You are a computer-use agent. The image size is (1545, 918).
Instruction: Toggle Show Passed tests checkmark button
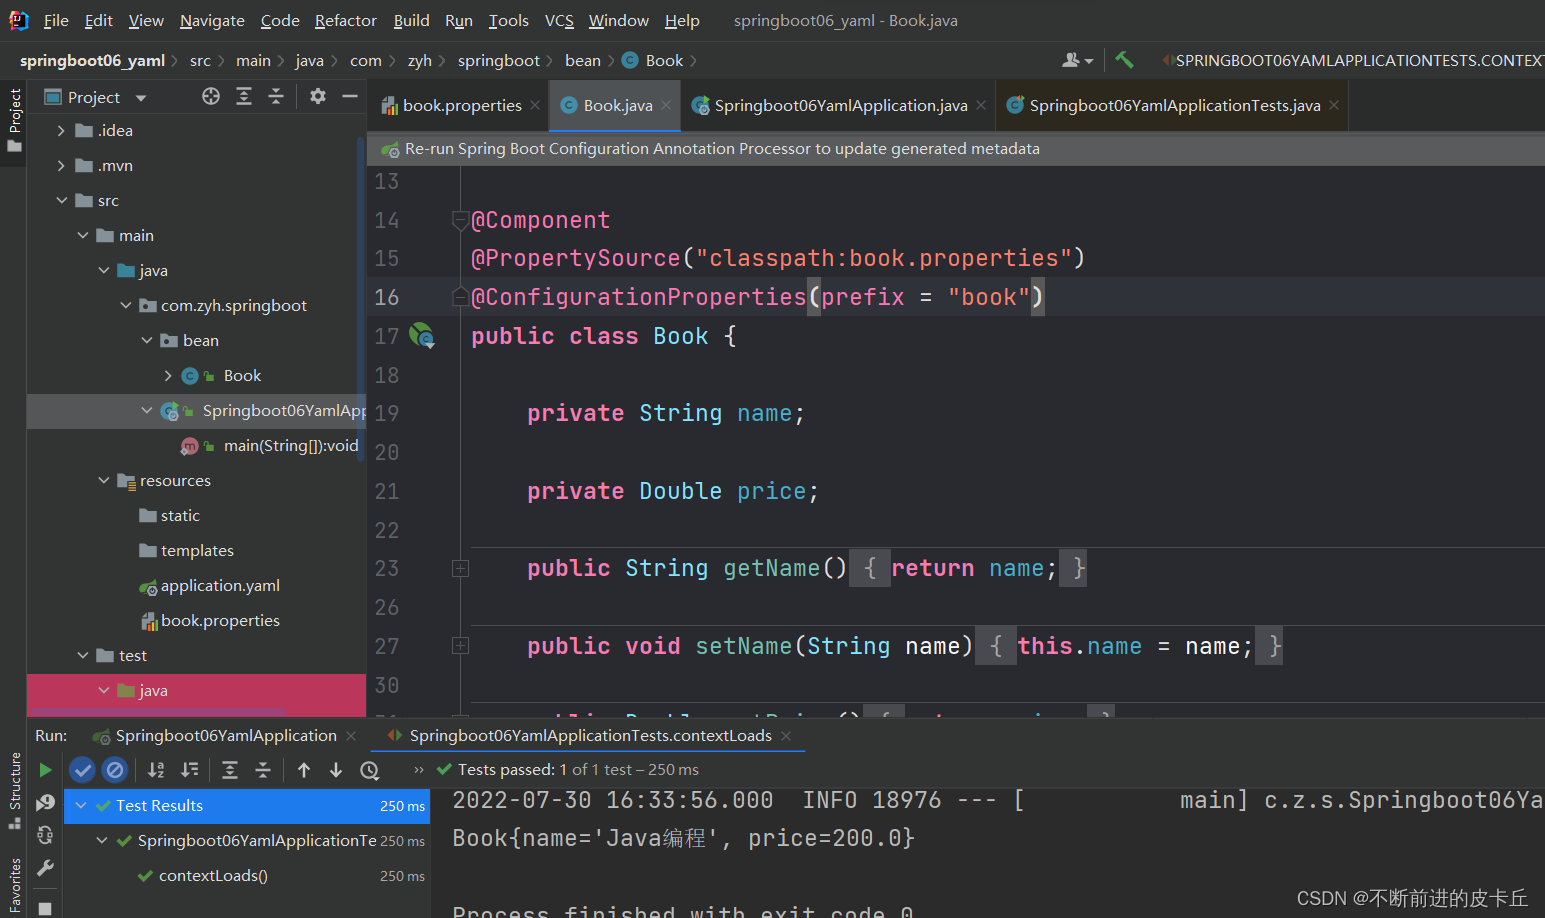(82, 770)
